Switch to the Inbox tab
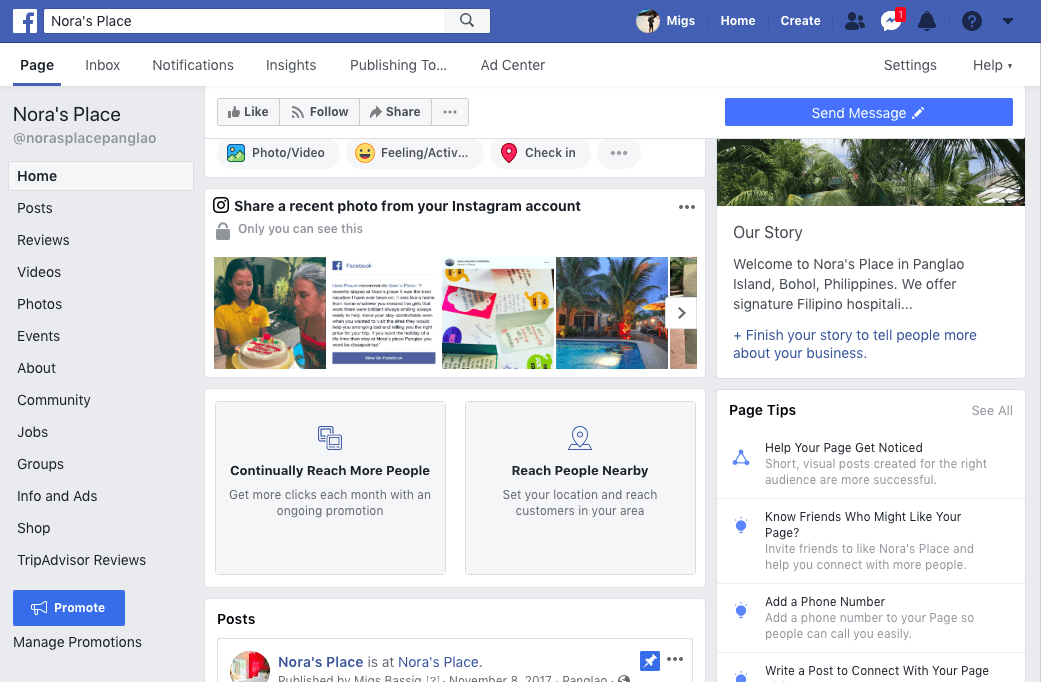This screenshot has height=682, width=1041. pos(102,65)
